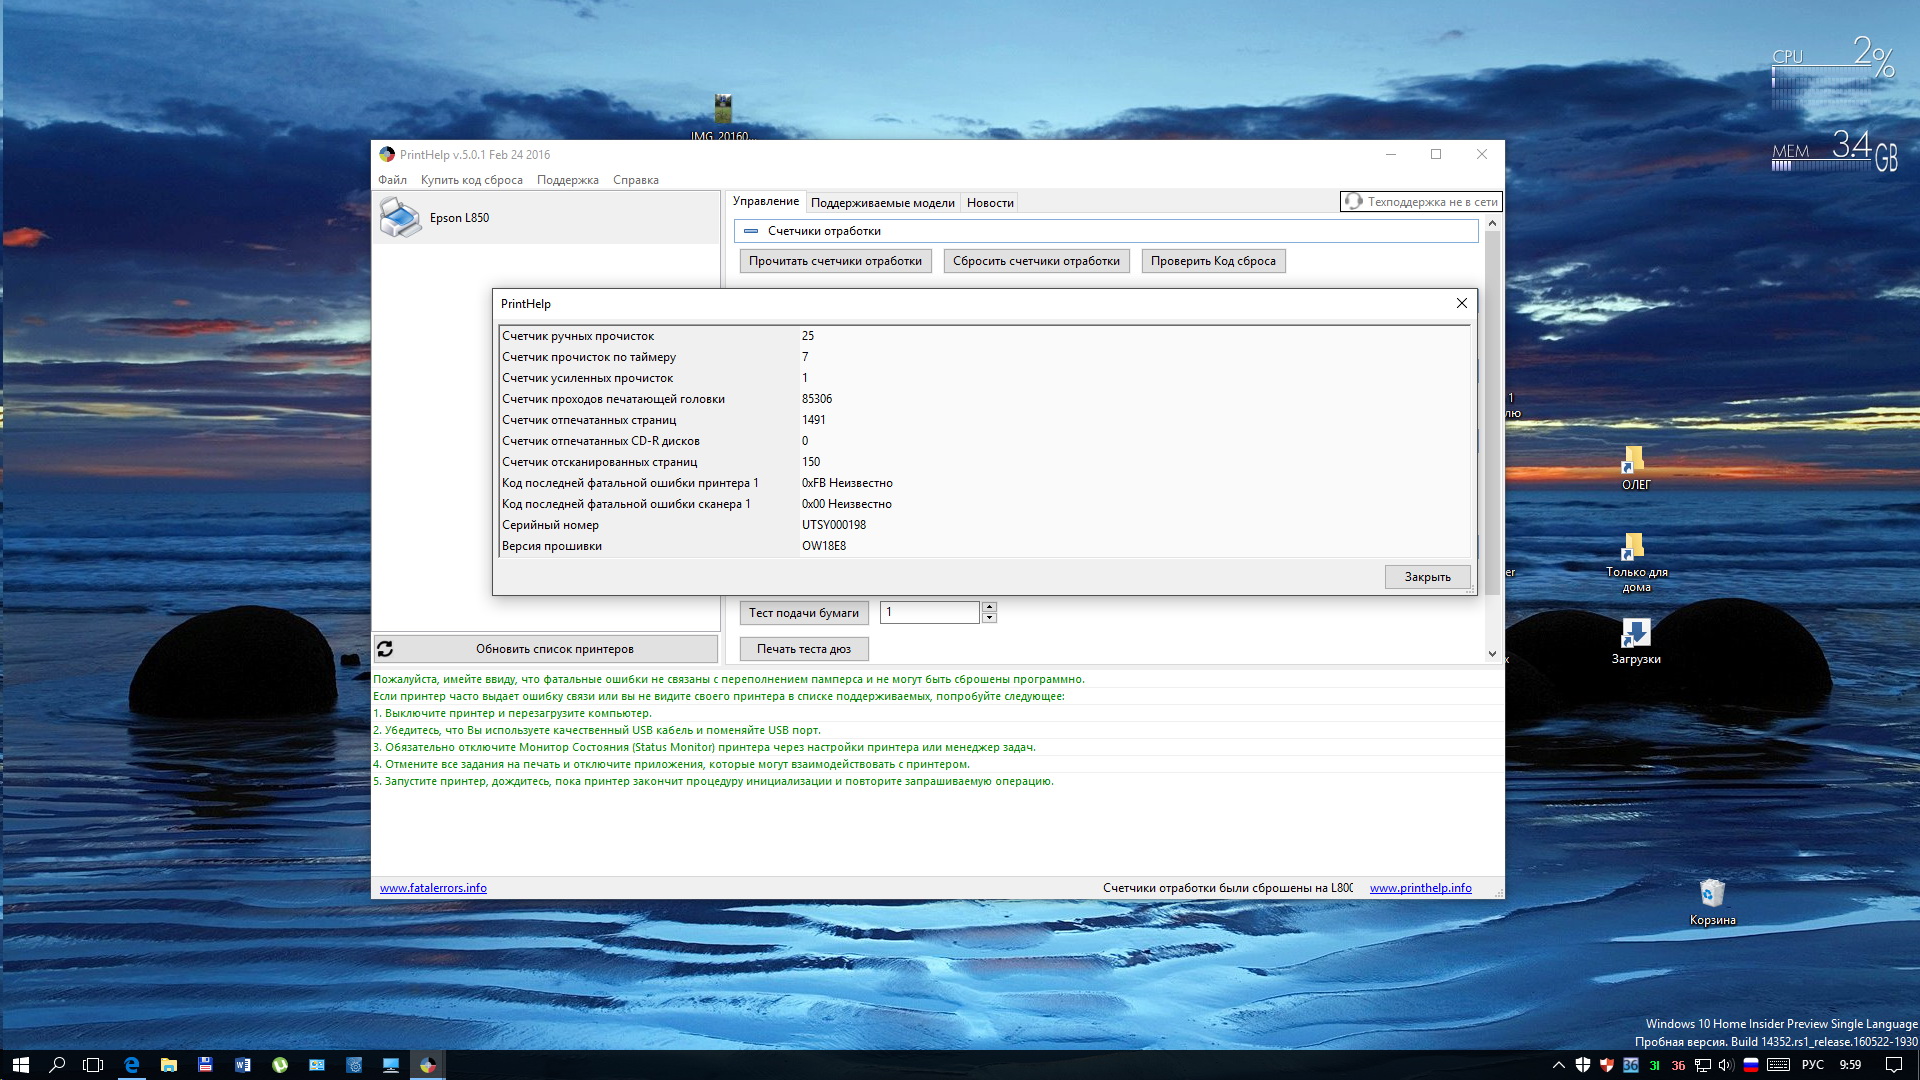Decrease the paper feed test value
This screenshot has height=1080, width=1920.
(989, 618)
